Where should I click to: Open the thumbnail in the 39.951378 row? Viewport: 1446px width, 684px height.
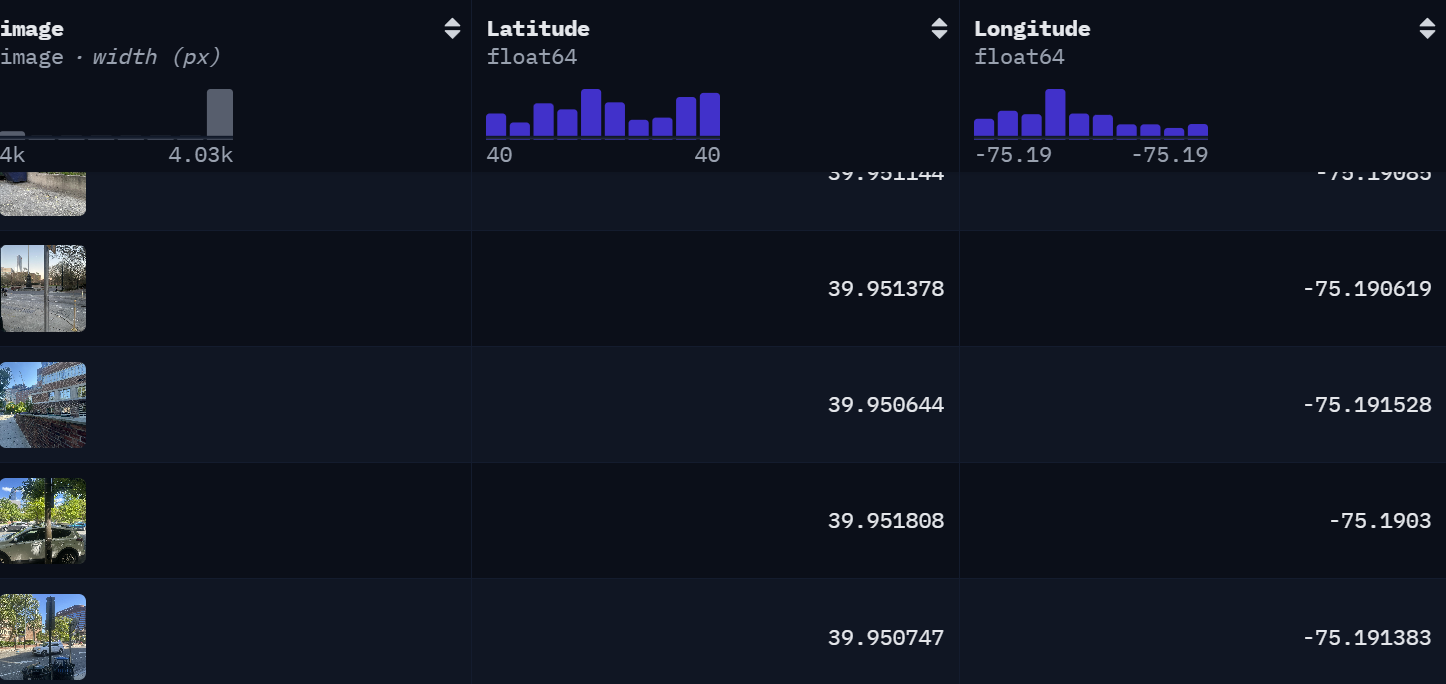tap(43, 289)
